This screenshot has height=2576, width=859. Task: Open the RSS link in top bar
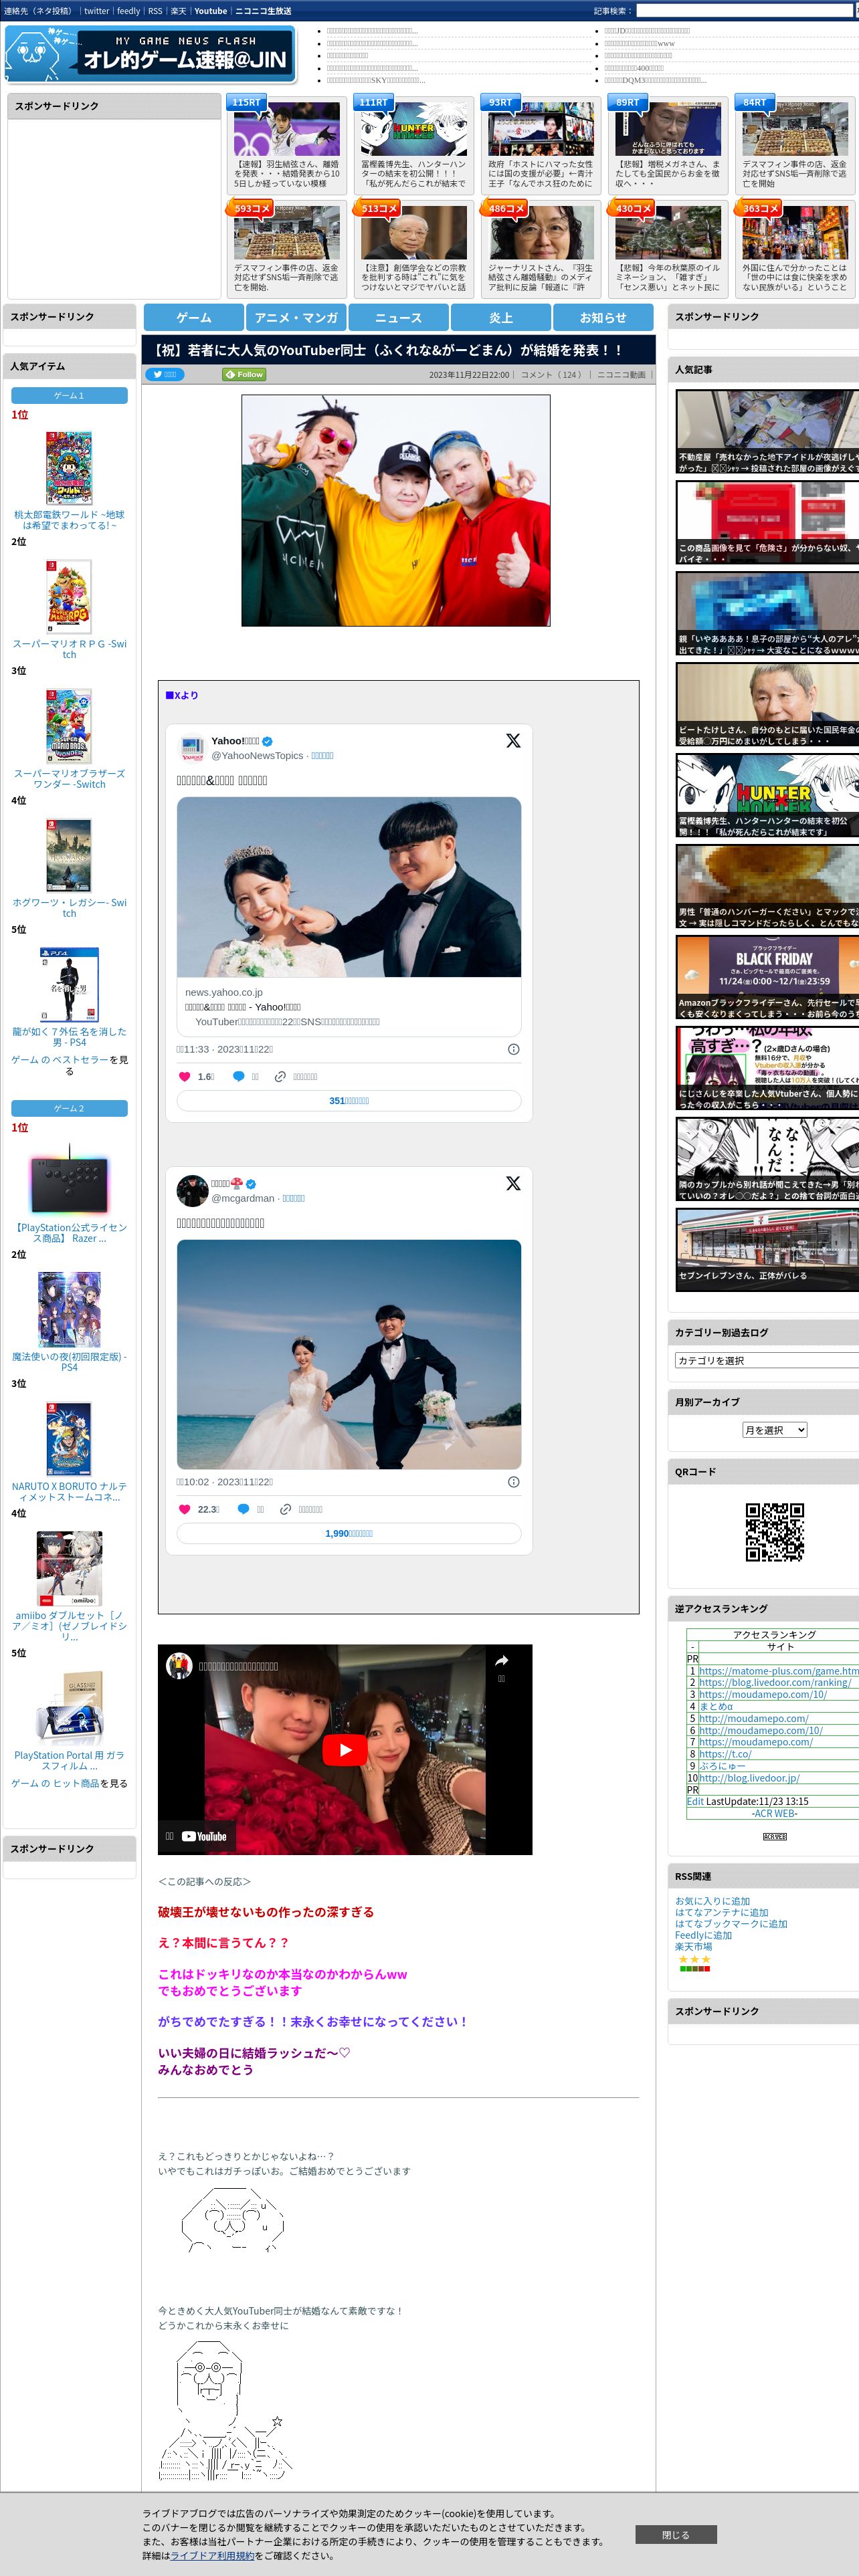point(155,11)
